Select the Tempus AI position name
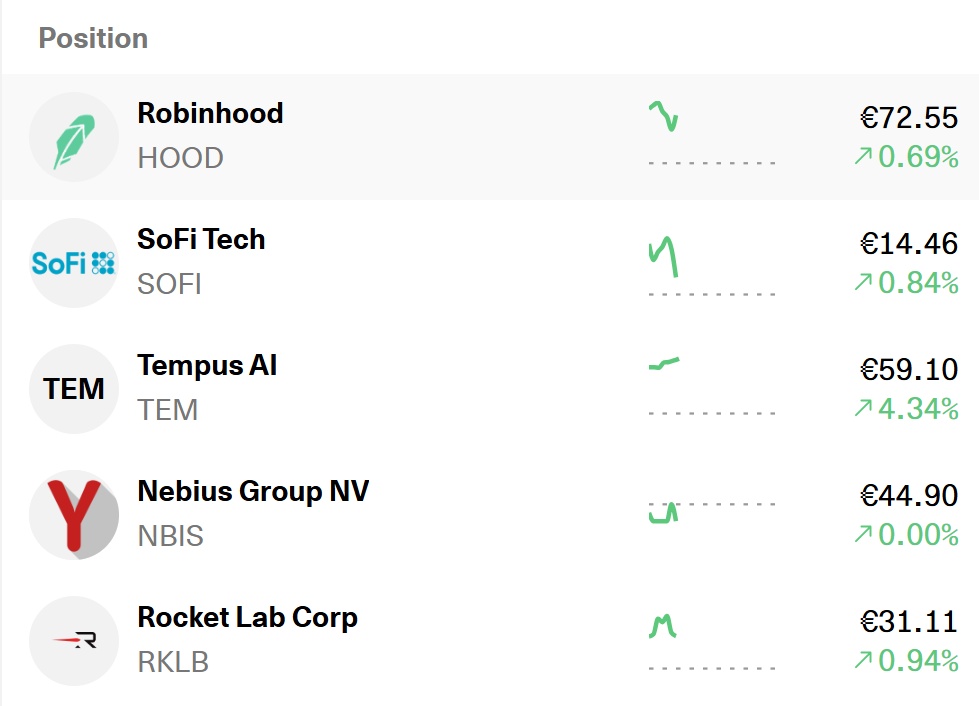This screenshot has width=979, height=706. tap(207, 366)
